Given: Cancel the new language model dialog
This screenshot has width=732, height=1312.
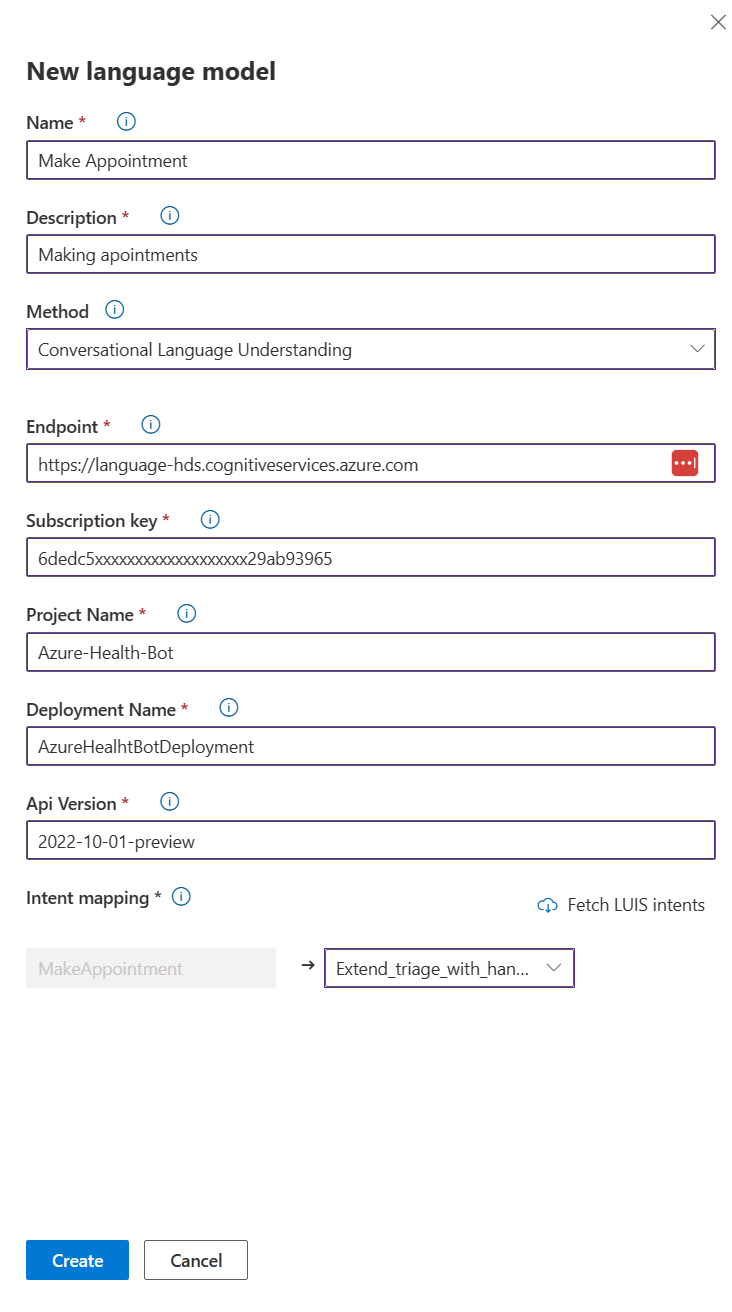Looking at the screenshot, I should point(196,1260).
